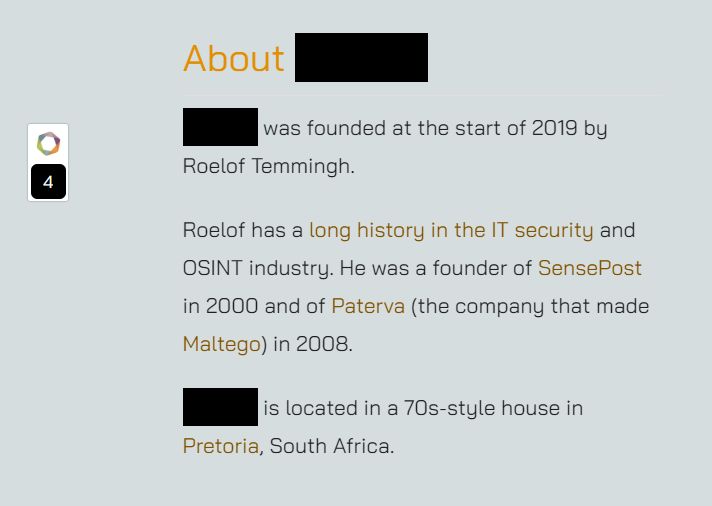The height and width of the screenshot is (506, 712).
Task: Click the words South Africa
Action: [331, 446]
